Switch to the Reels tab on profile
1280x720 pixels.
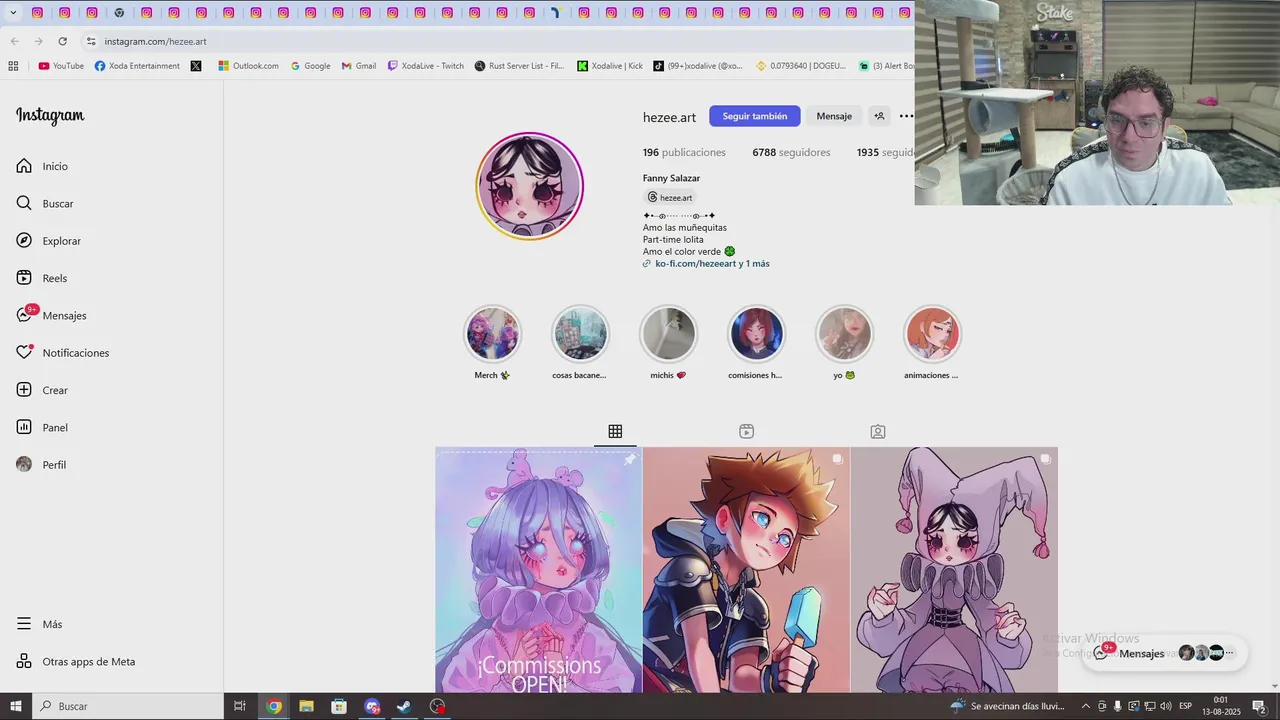(746, 432)
